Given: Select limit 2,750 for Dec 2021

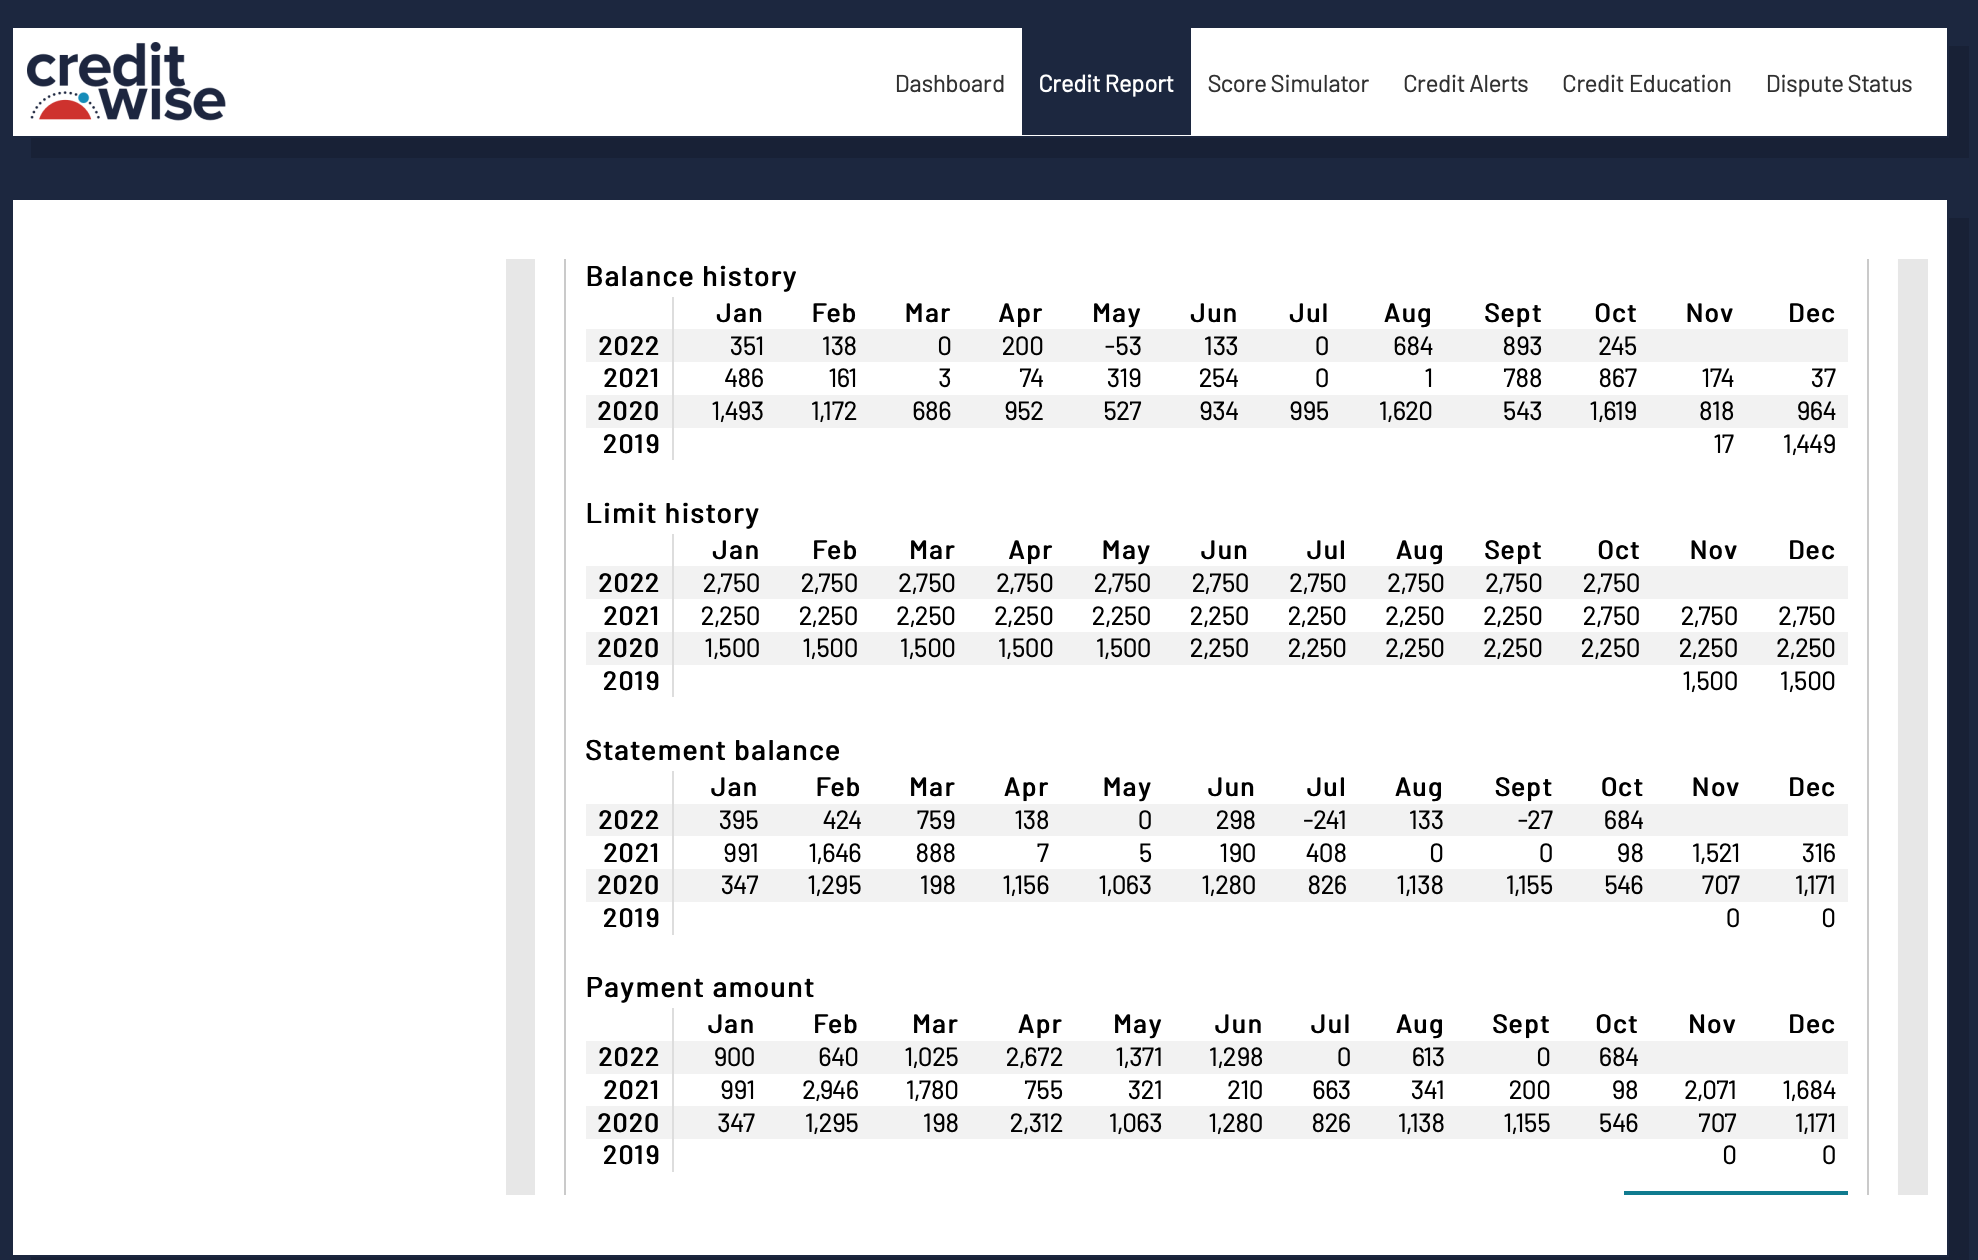Looking at the screenshot, I should pyautogui.click(x=1807, y=616).
